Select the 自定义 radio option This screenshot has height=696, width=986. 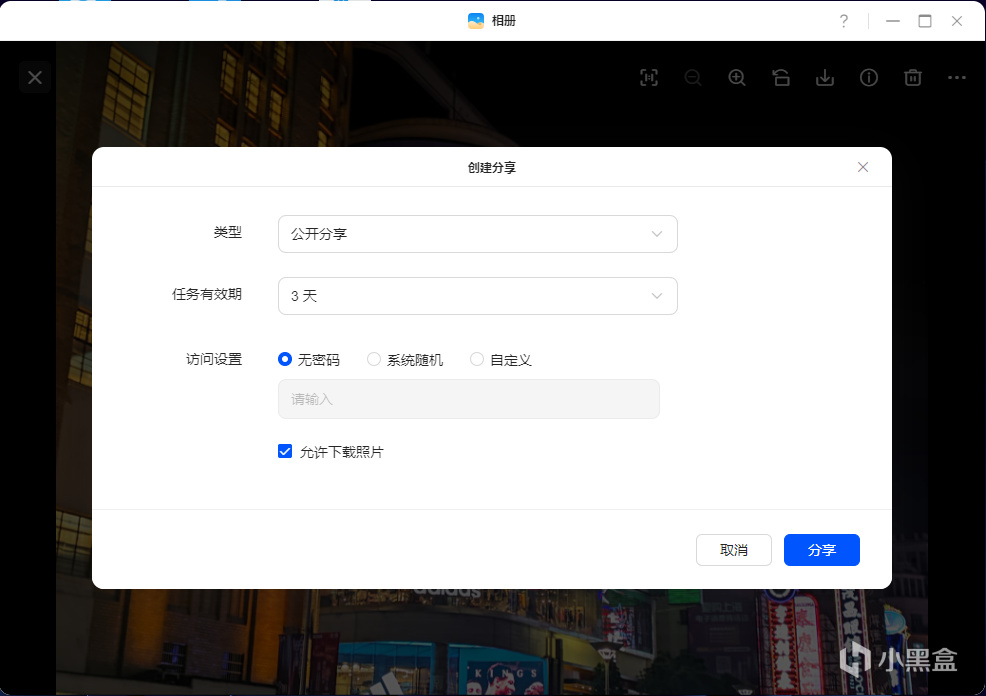(x=477, y=359)
